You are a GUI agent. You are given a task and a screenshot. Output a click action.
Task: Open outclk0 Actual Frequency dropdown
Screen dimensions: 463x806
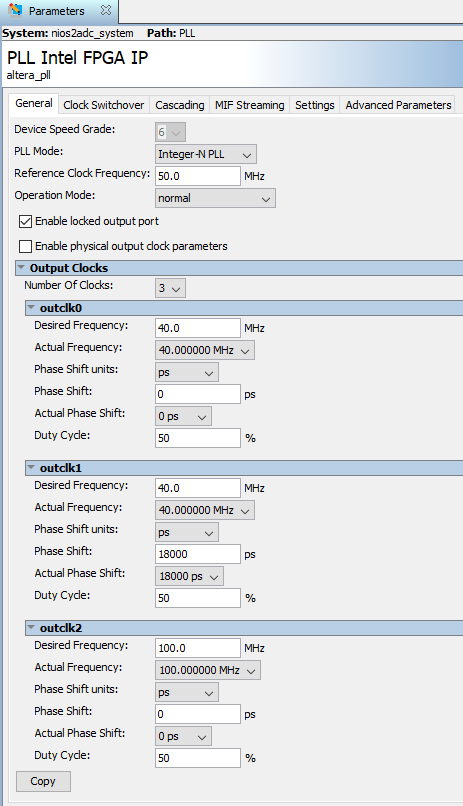205,351
